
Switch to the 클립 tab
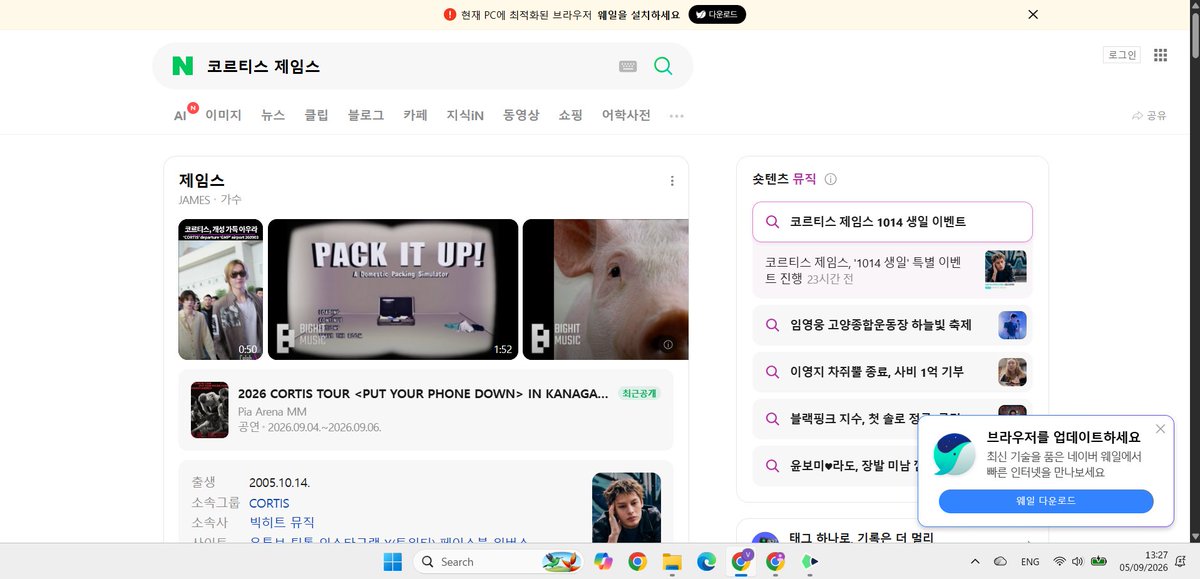pos(316,115)
